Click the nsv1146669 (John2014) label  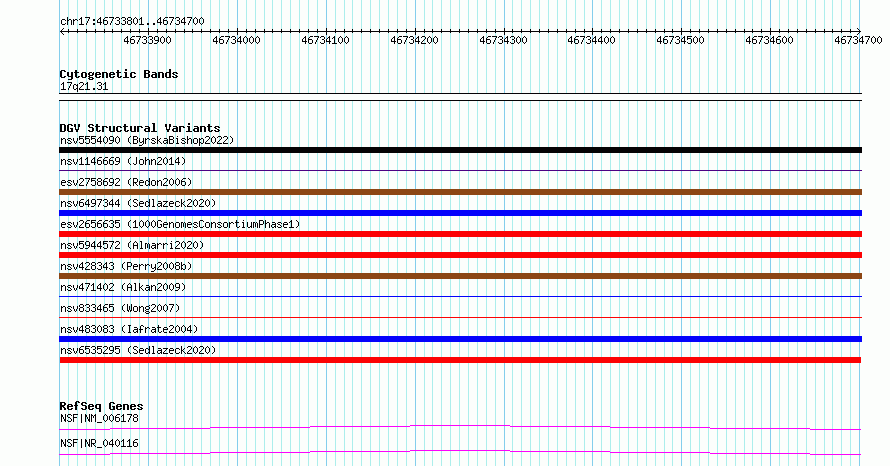coord(123,161)
